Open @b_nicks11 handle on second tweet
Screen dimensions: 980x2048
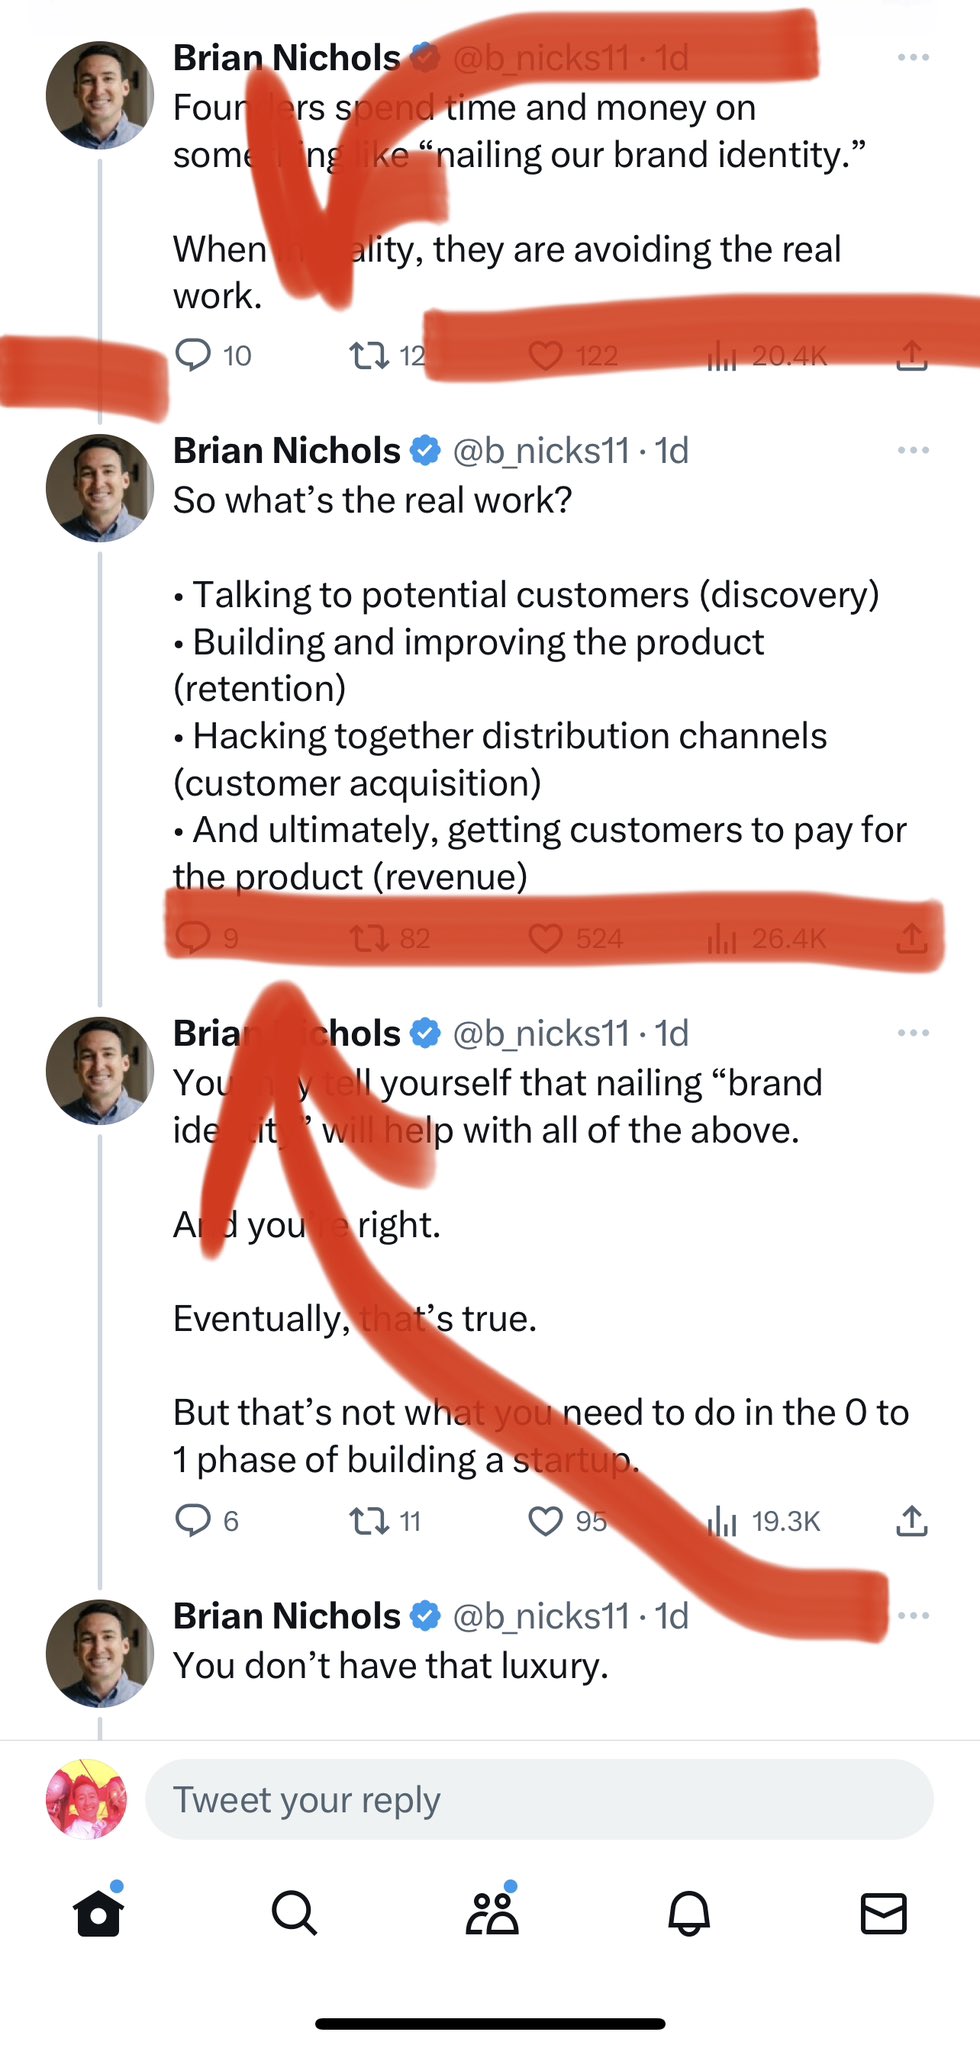(541, 451)
